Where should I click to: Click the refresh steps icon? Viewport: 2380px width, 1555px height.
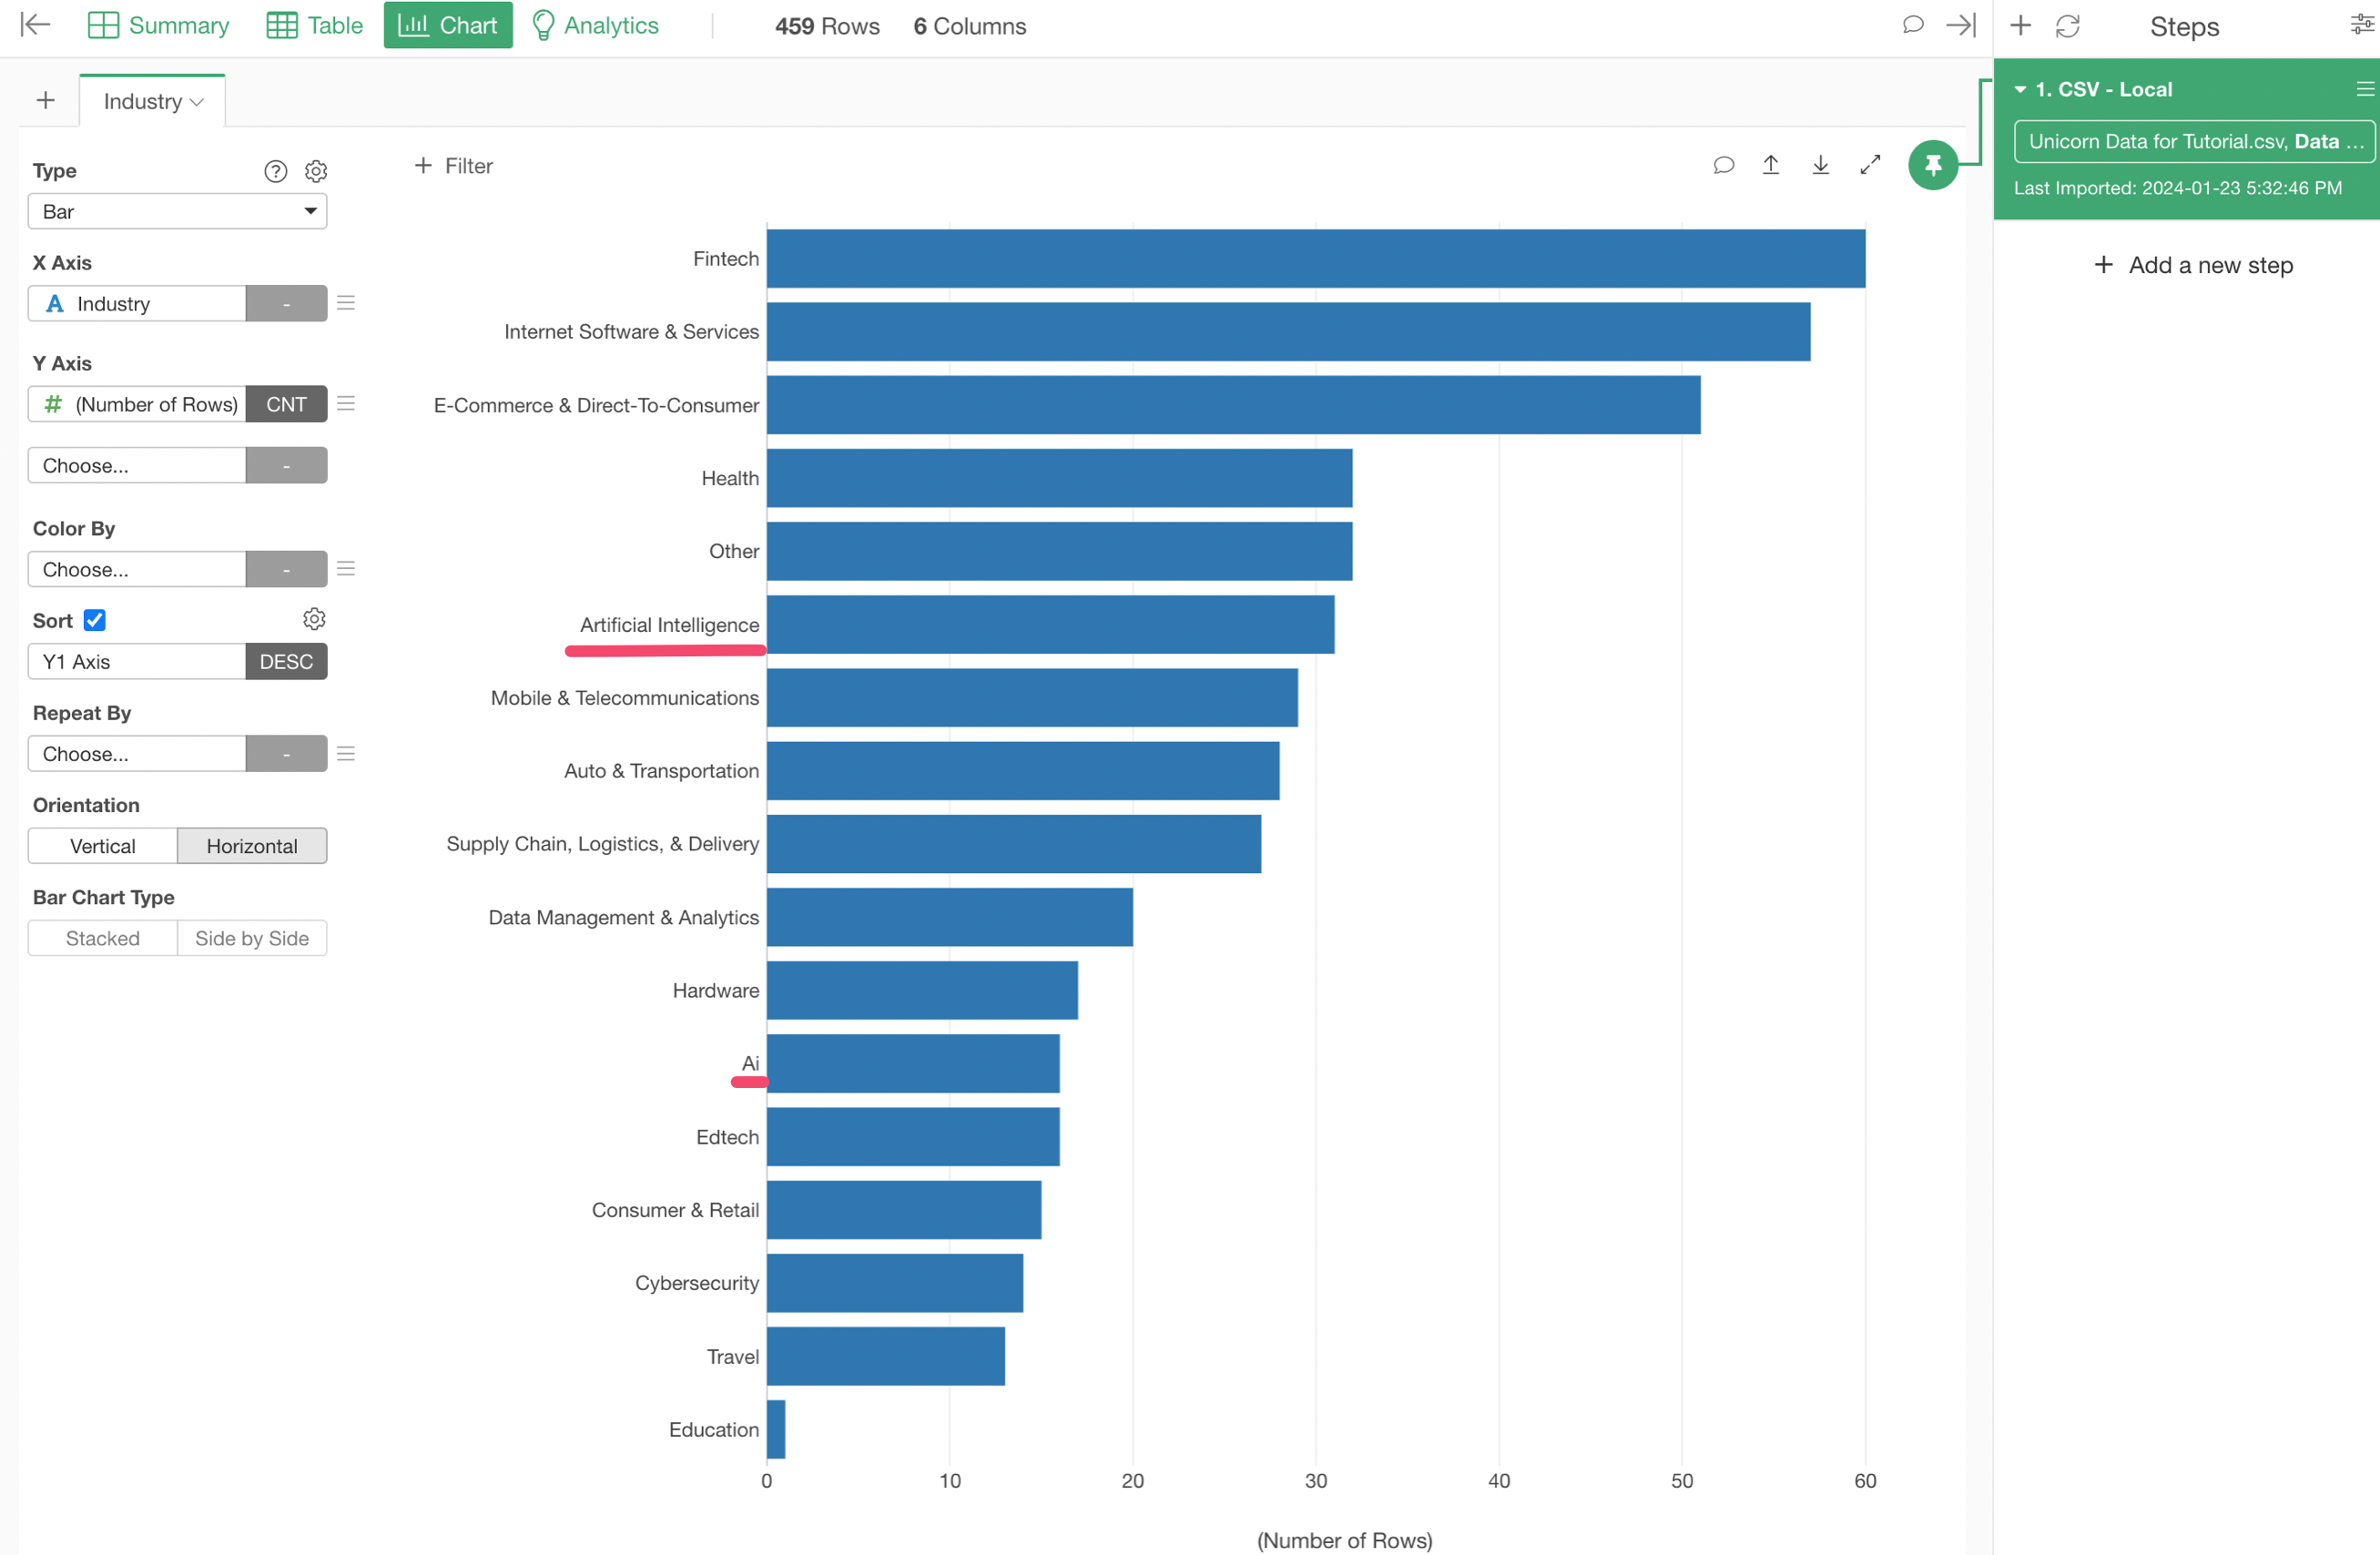[2067, 26]
